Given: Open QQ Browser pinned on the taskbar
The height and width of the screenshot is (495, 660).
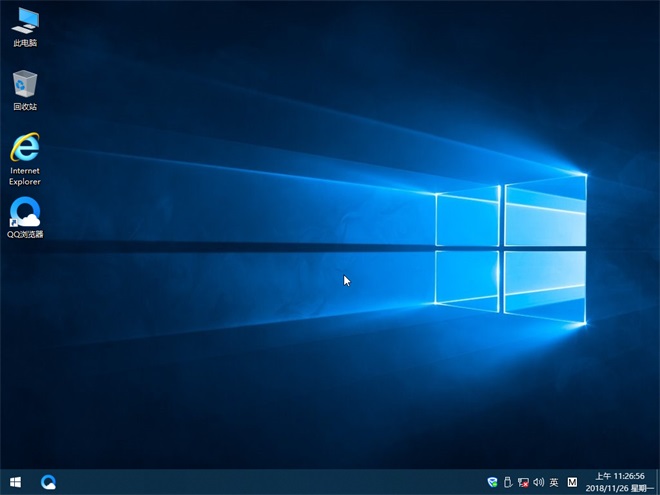Looking at the screenshot, I should 48,482.
